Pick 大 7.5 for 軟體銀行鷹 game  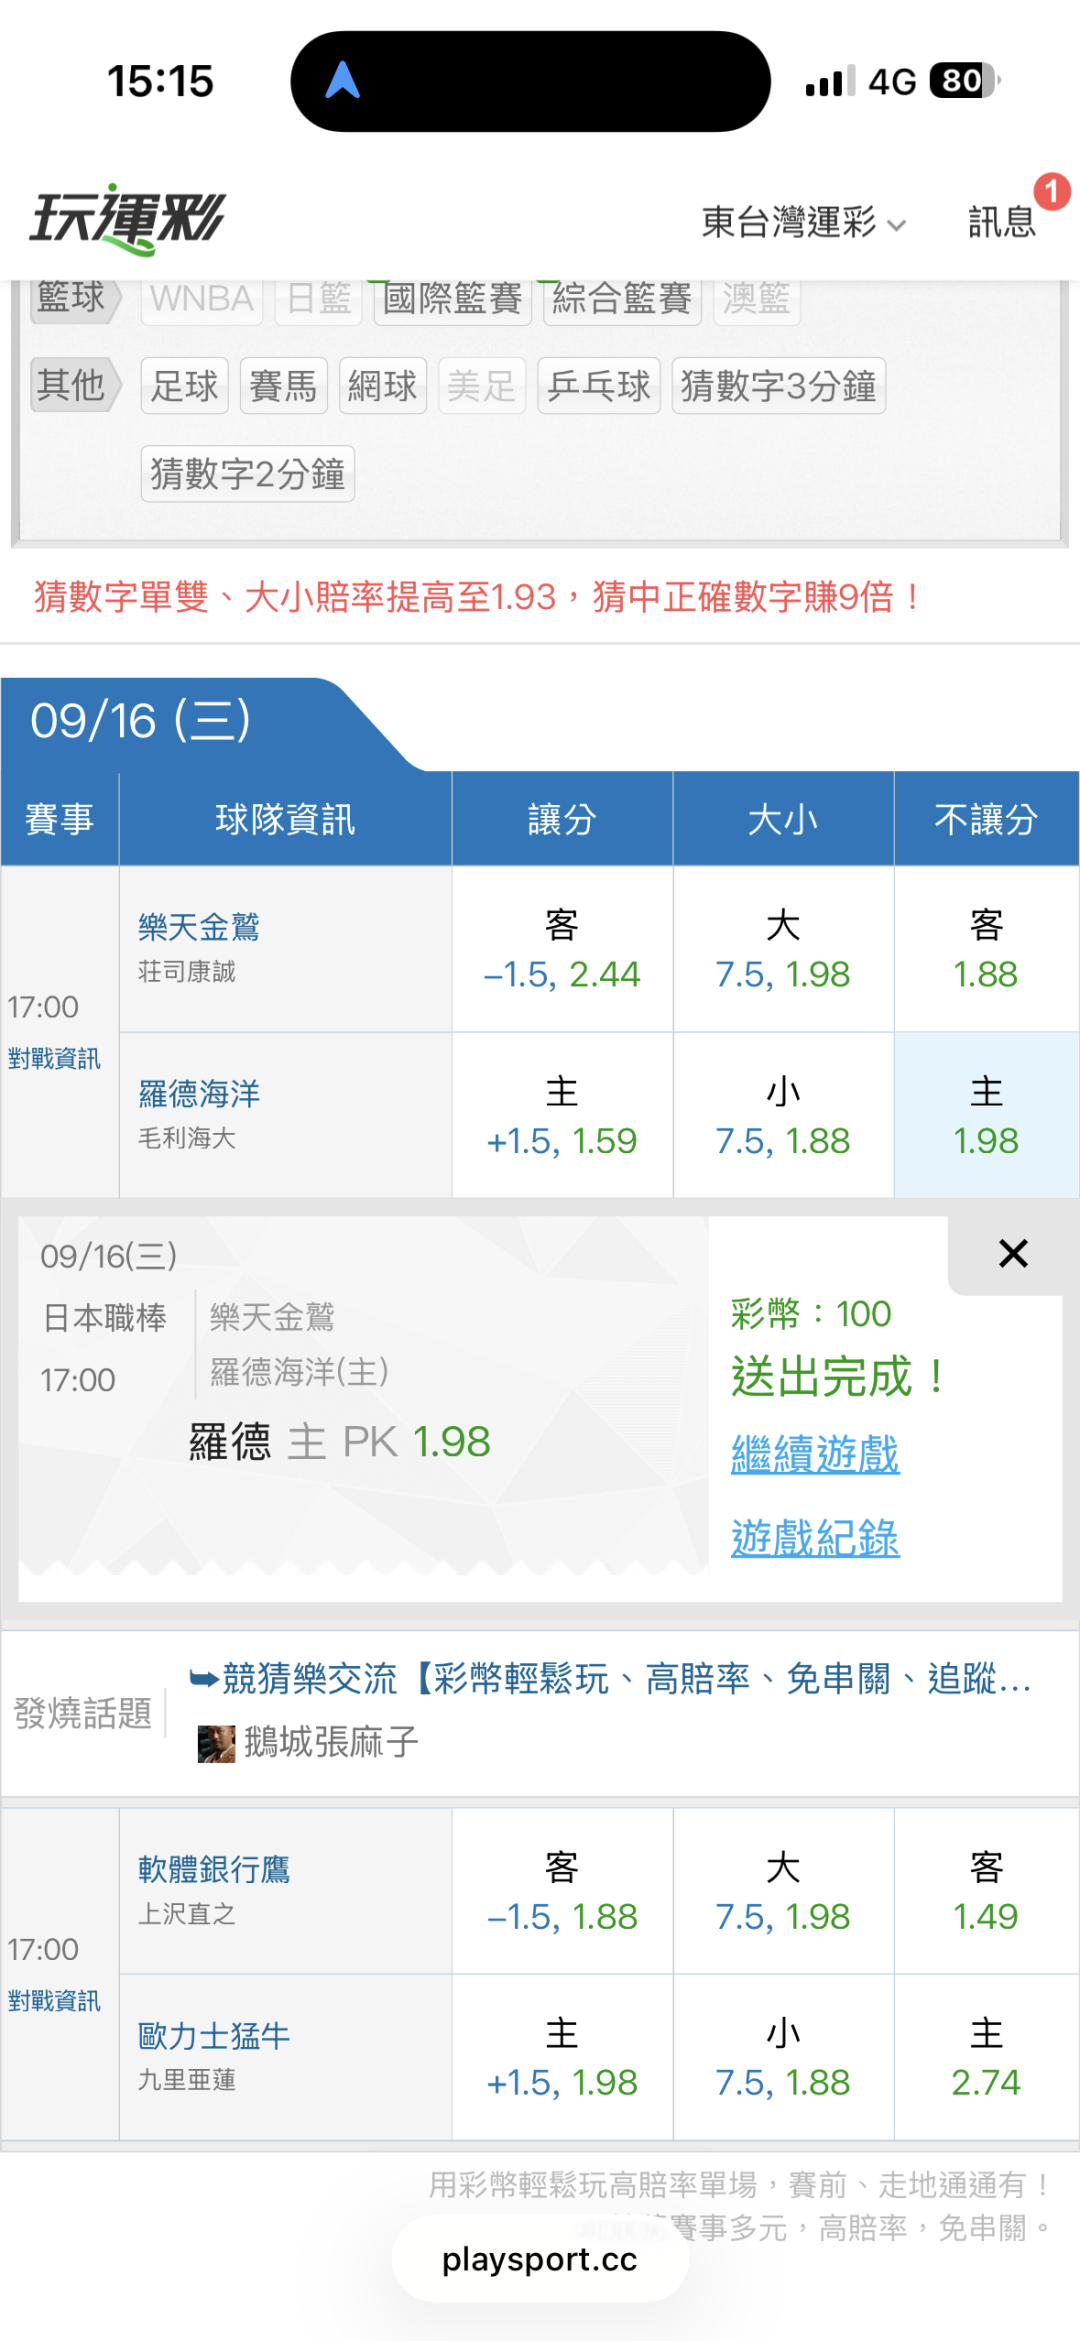[x=783, y=1891]
